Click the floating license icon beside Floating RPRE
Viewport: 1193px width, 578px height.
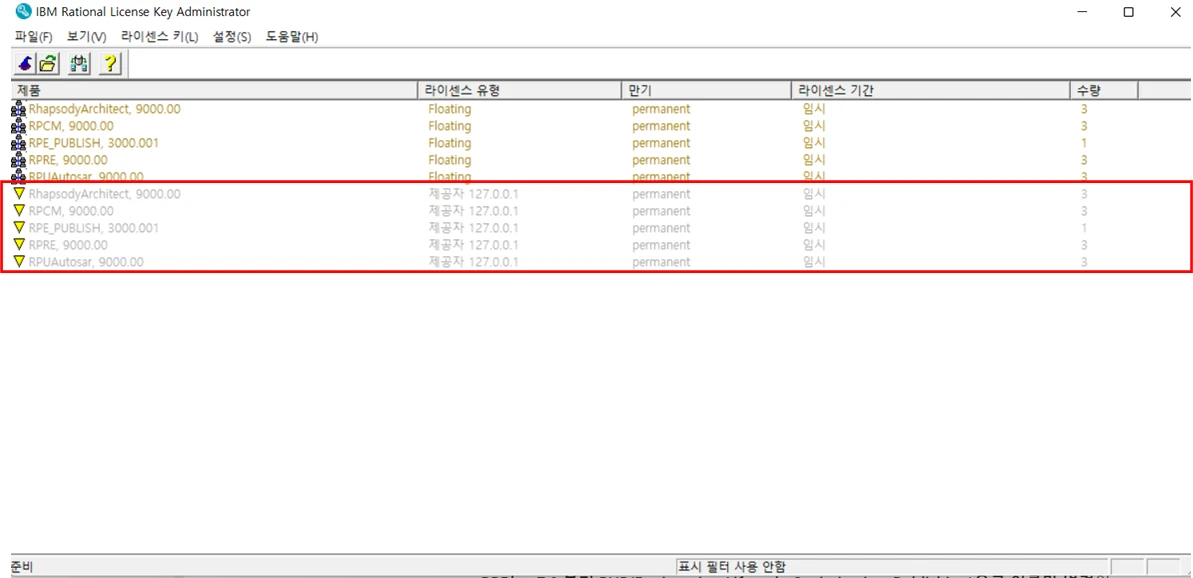pos(19,160)
